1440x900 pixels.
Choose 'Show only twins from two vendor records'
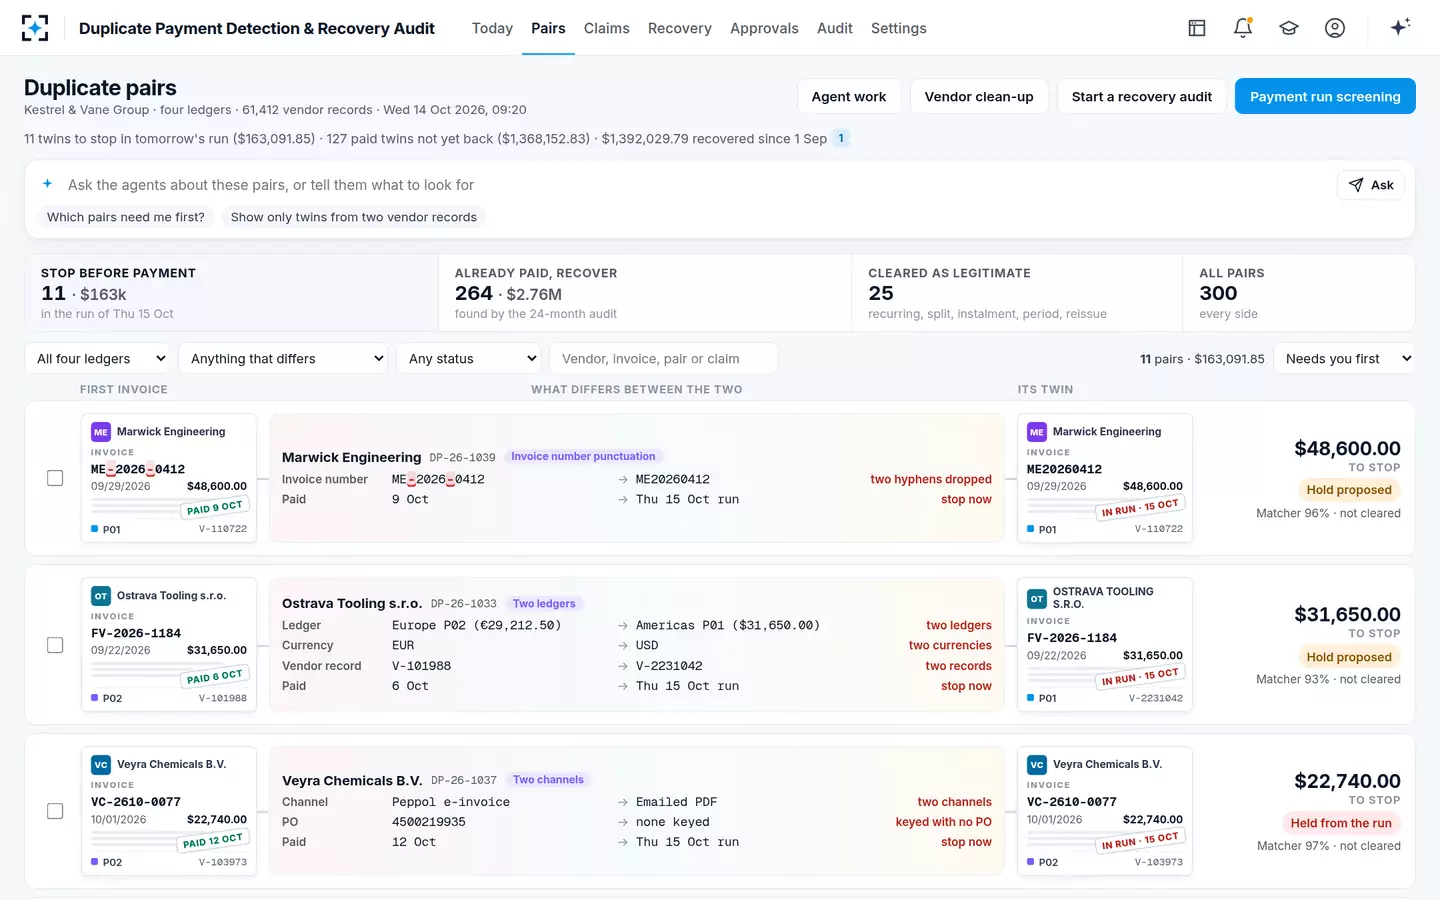tap(354, 217)
